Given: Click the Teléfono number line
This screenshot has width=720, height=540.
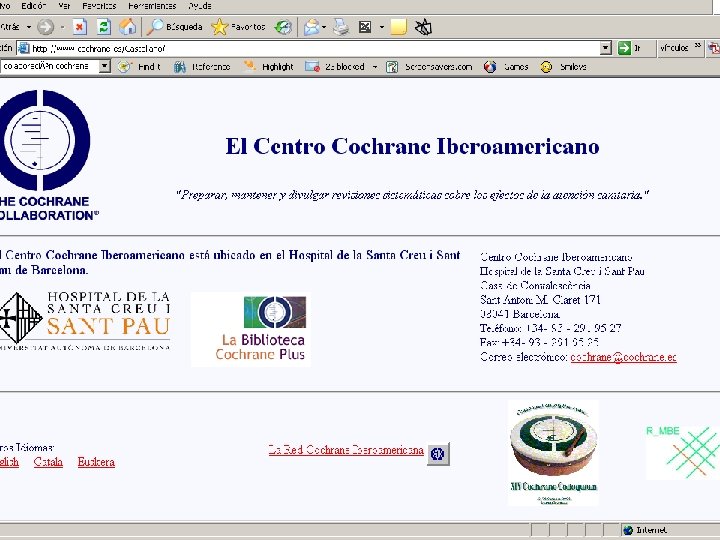Looking at the screenshot, I should pyautogui.click(x=551, y=328).
